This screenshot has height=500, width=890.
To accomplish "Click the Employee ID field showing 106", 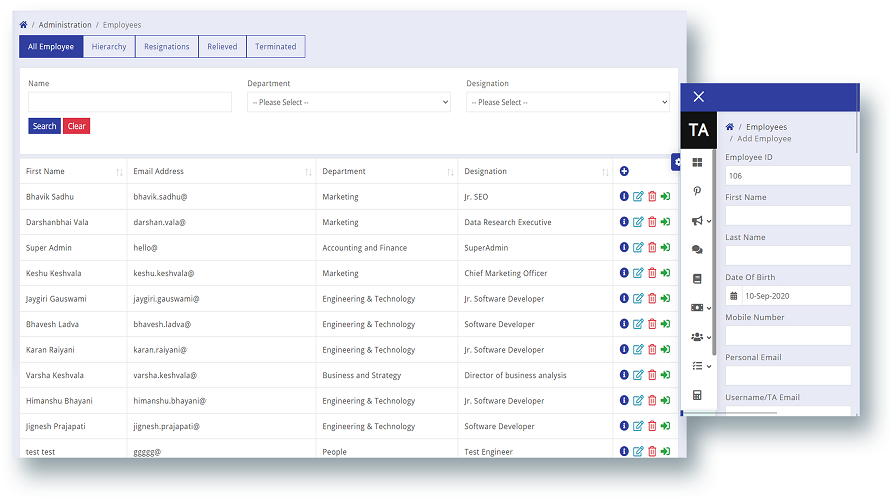I will click(x=788, y=175).
